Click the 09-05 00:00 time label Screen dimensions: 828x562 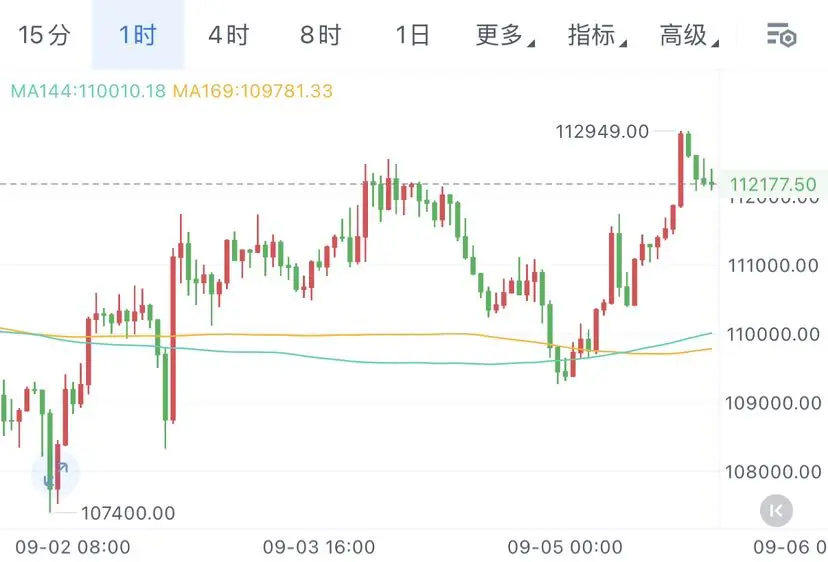565,547
